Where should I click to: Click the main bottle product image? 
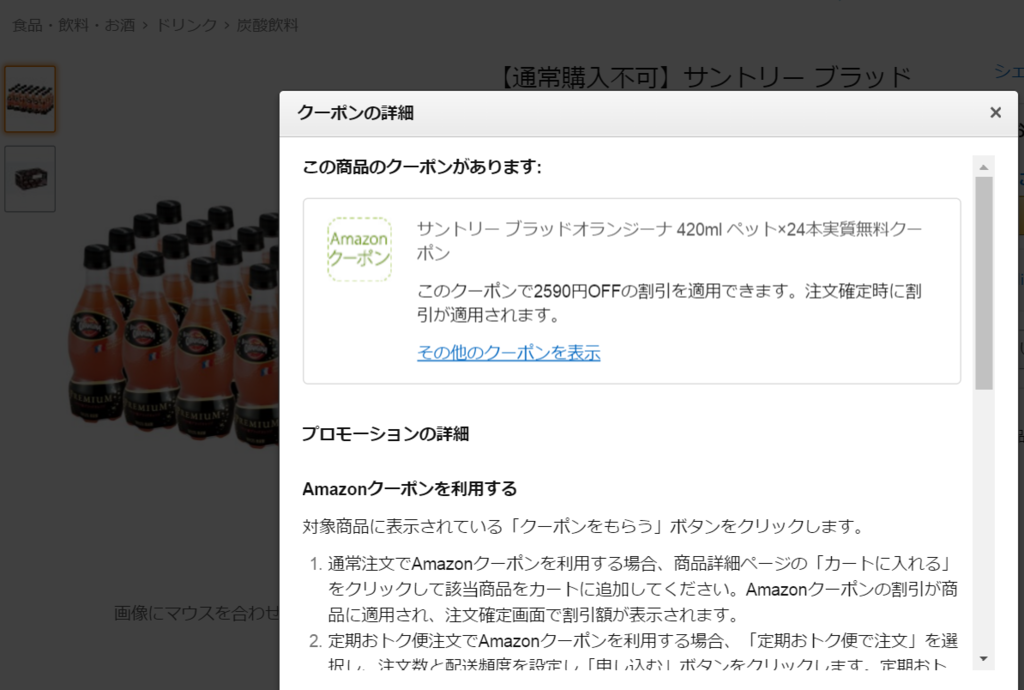[x=173, y=323]
